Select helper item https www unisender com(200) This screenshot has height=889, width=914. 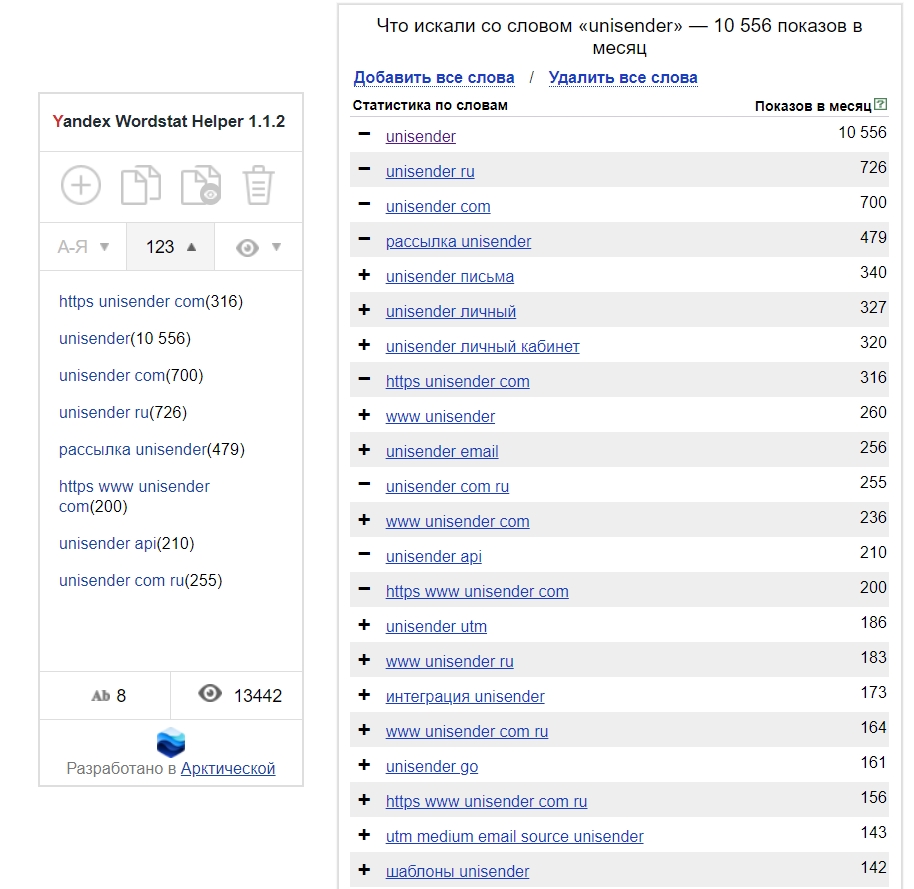click(134, 496)
